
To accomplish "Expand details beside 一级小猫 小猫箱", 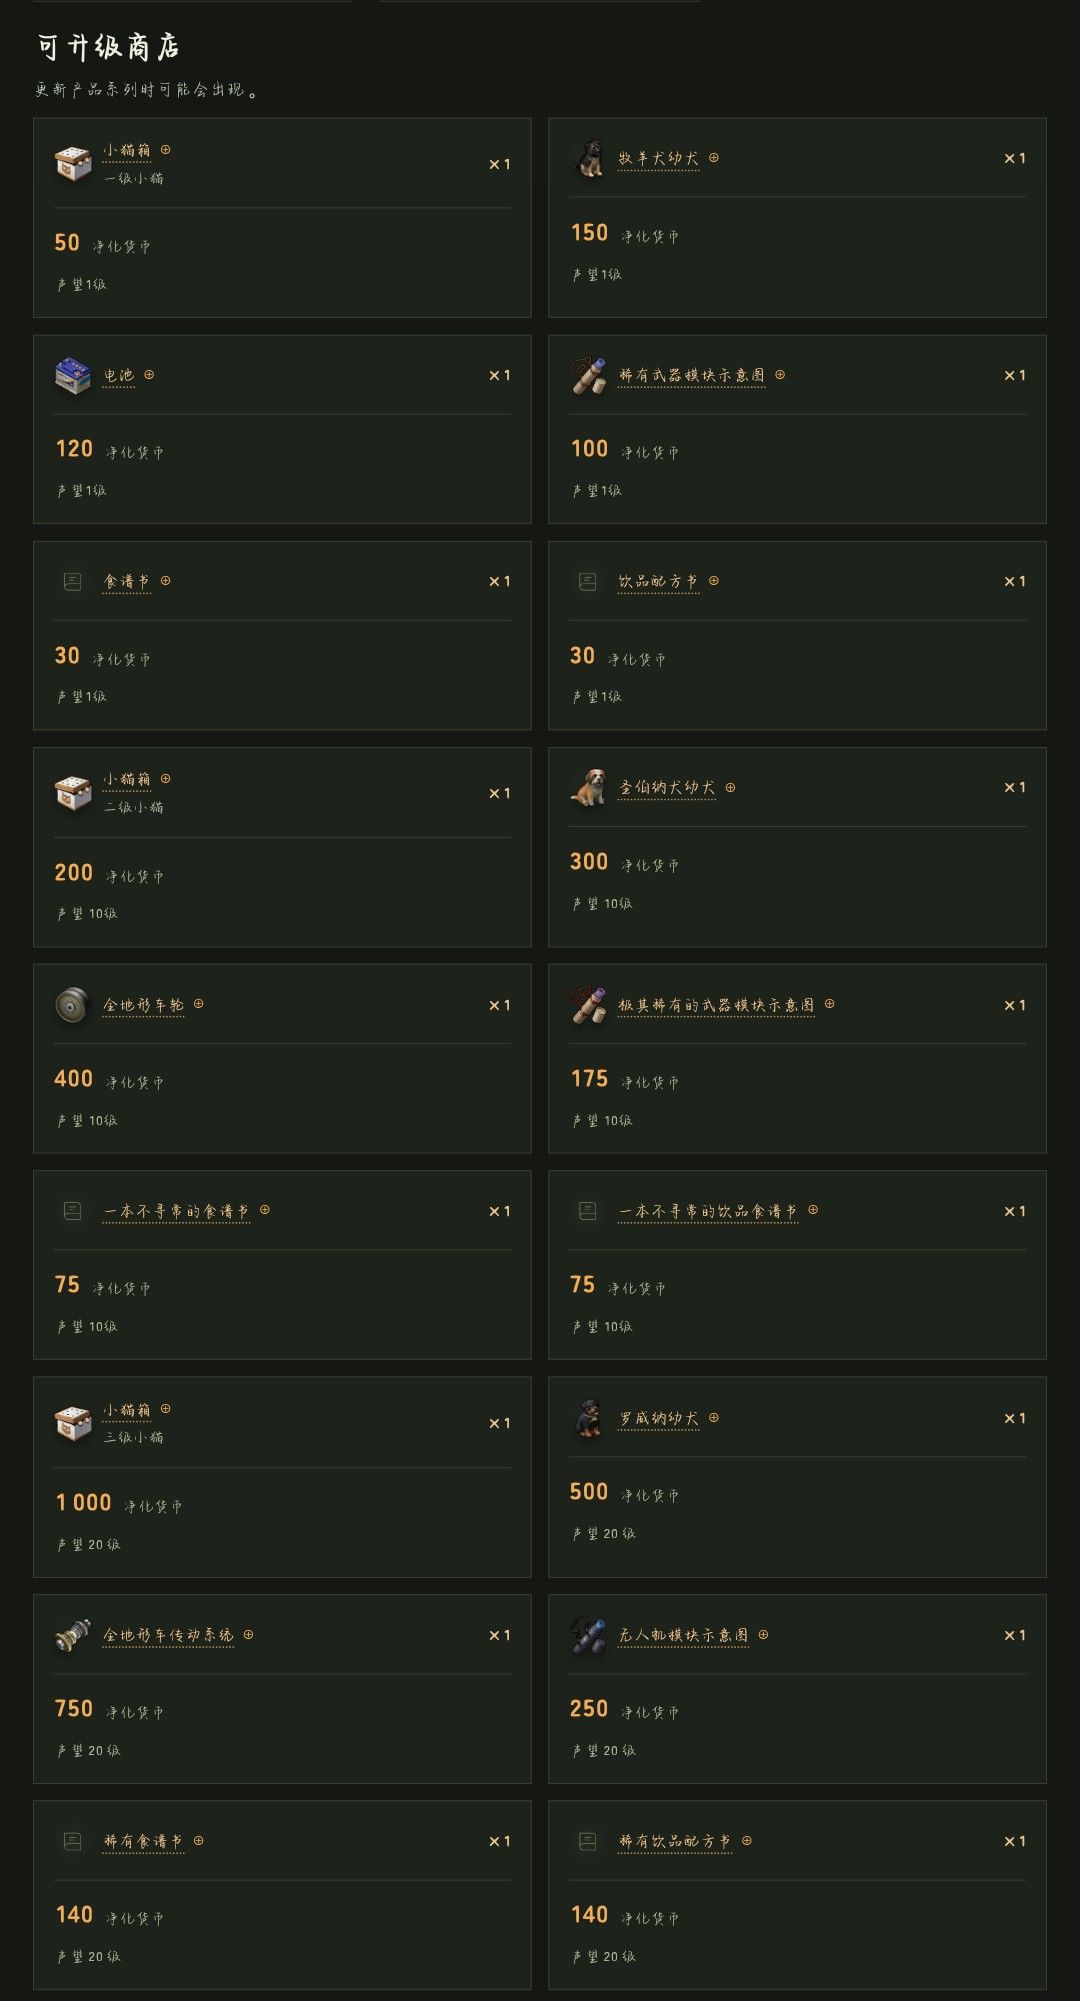I will (x=165, y=150).
